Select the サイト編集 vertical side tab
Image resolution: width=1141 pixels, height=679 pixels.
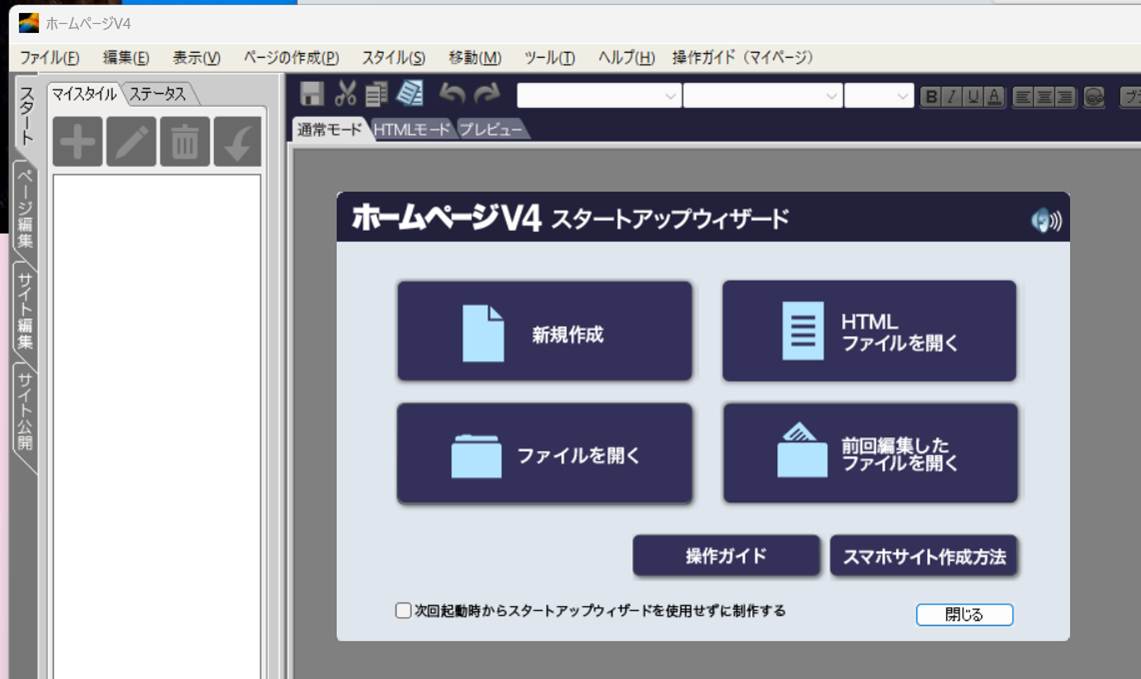pos(25,311)
